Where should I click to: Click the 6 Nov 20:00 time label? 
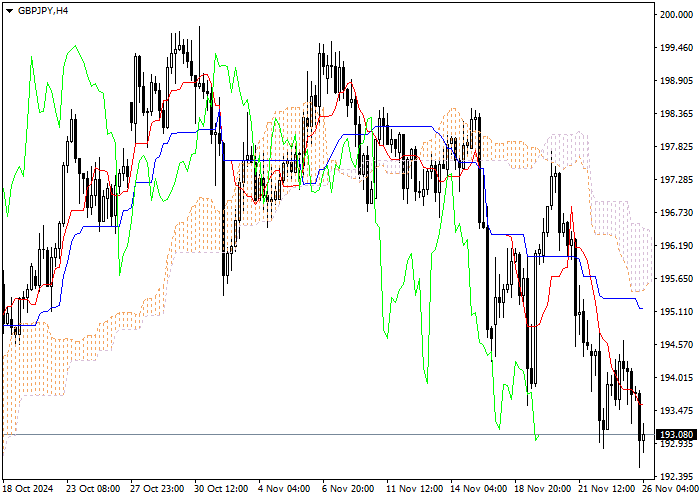tap(349, 489)
